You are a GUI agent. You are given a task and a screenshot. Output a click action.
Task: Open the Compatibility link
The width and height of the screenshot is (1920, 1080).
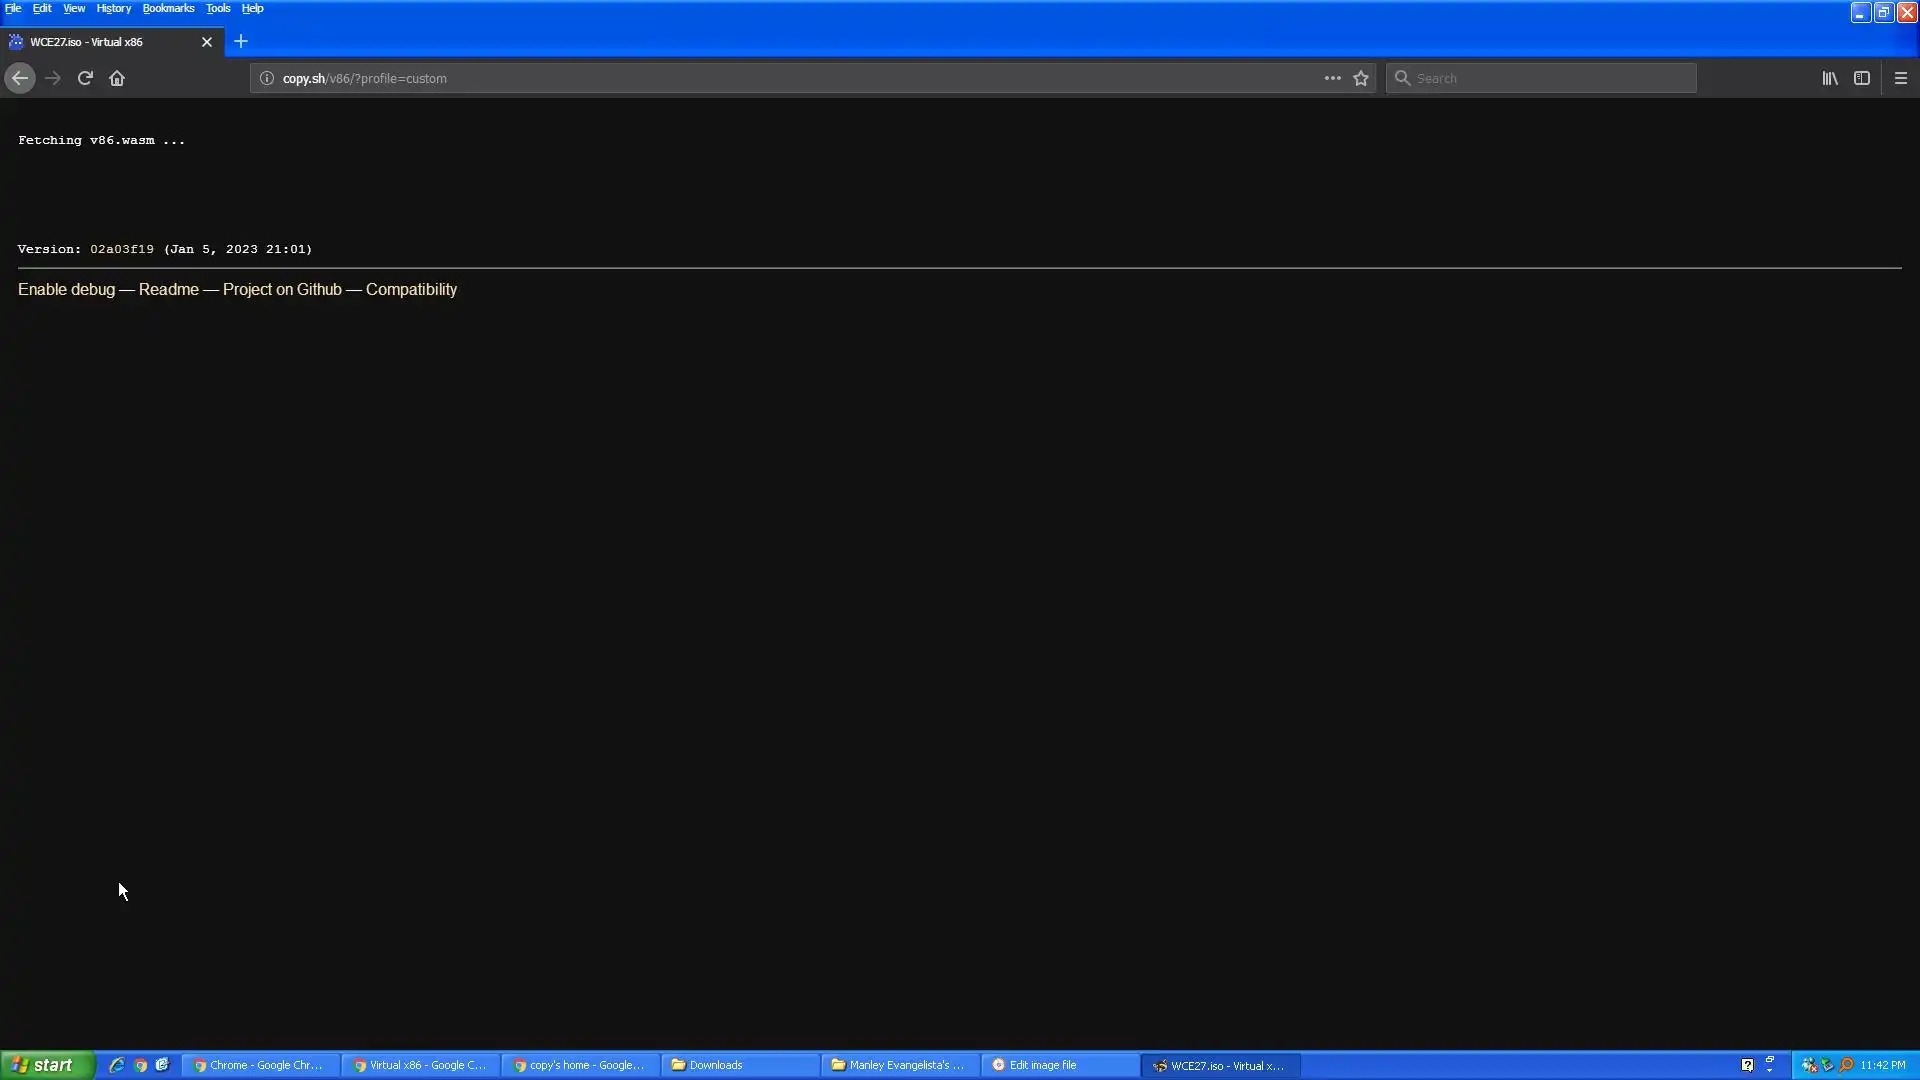(411, 289)
